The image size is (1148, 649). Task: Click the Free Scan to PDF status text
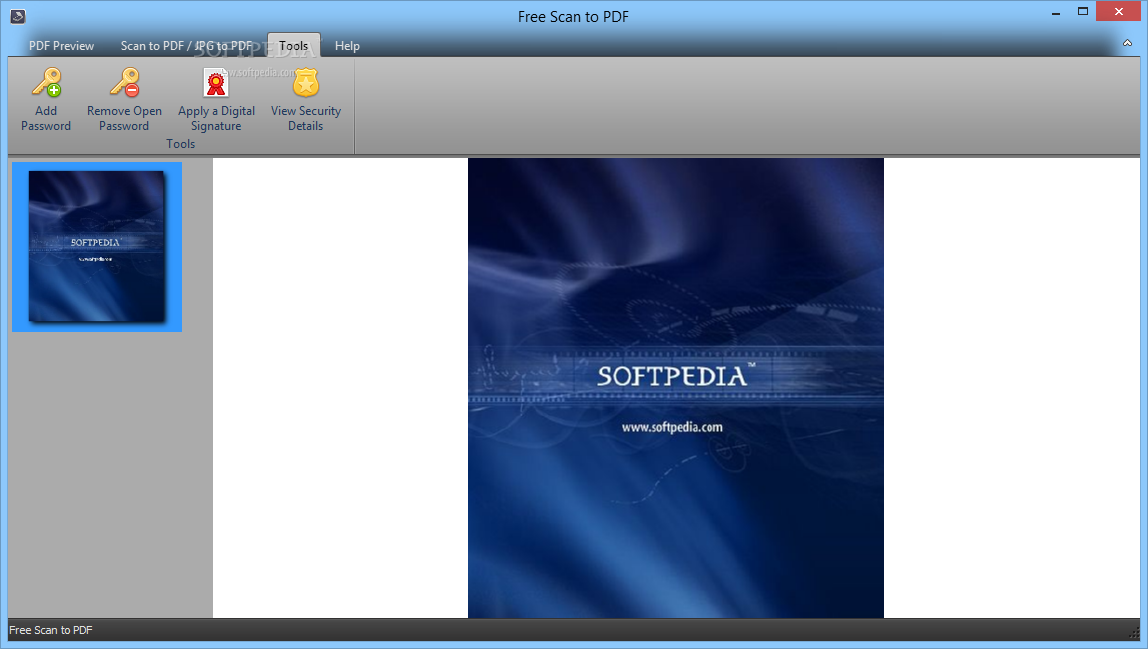tap(51, 630)
